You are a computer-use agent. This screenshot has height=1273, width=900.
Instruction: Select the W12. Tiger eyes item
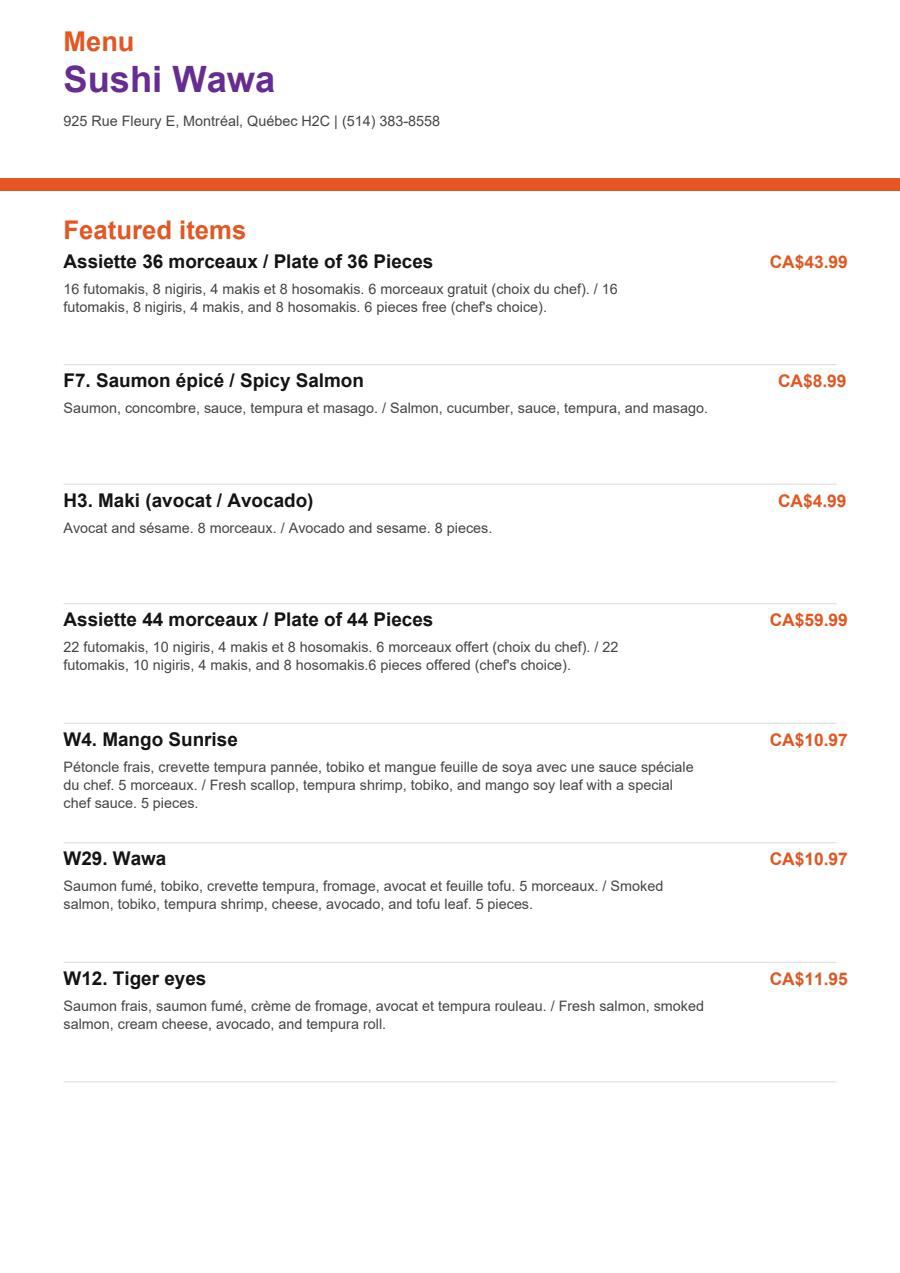click(135, 979)
